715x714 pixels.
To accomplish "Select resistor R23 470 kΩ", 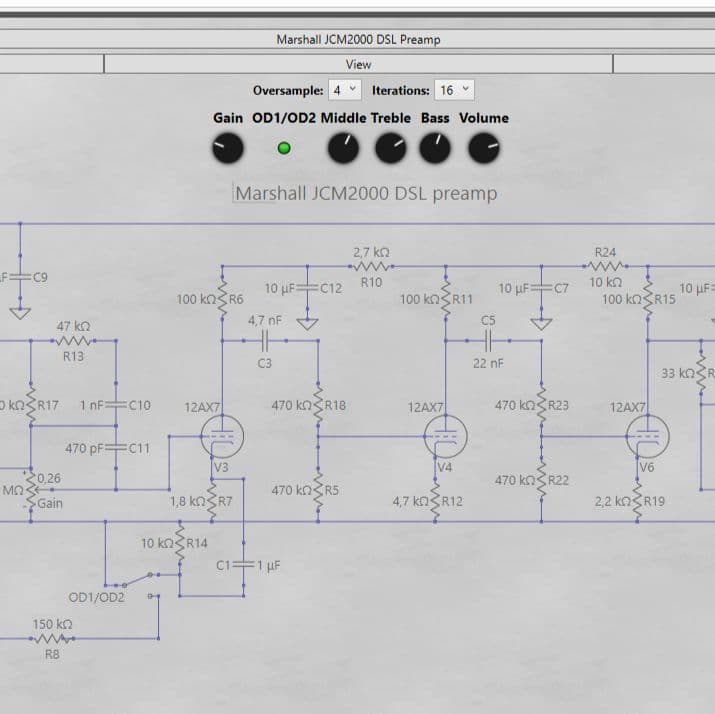I will click(541, 405).
